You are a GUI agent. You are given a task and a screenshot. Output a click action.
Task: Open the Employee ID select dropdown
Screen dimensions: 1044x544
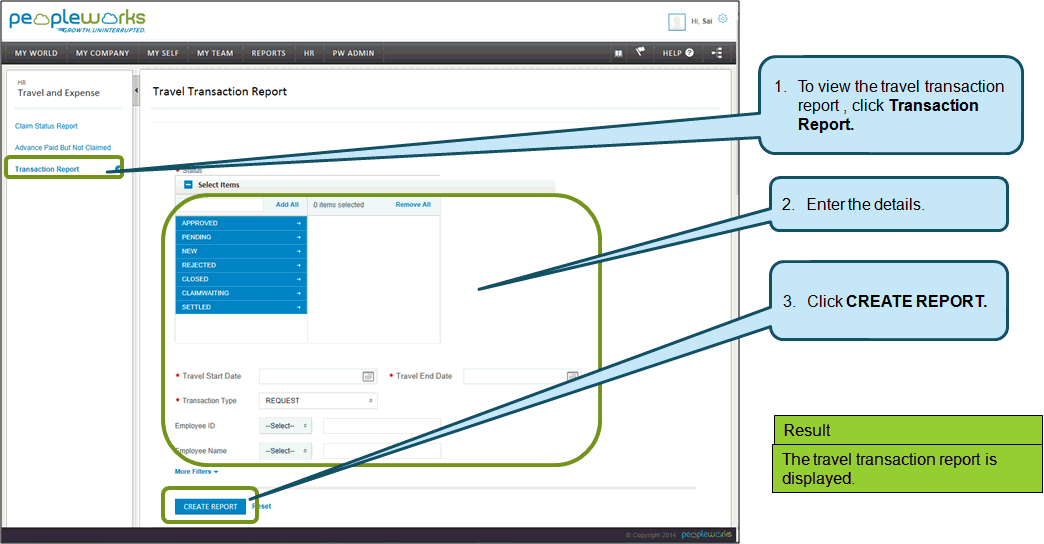click(x=285, y=426)
